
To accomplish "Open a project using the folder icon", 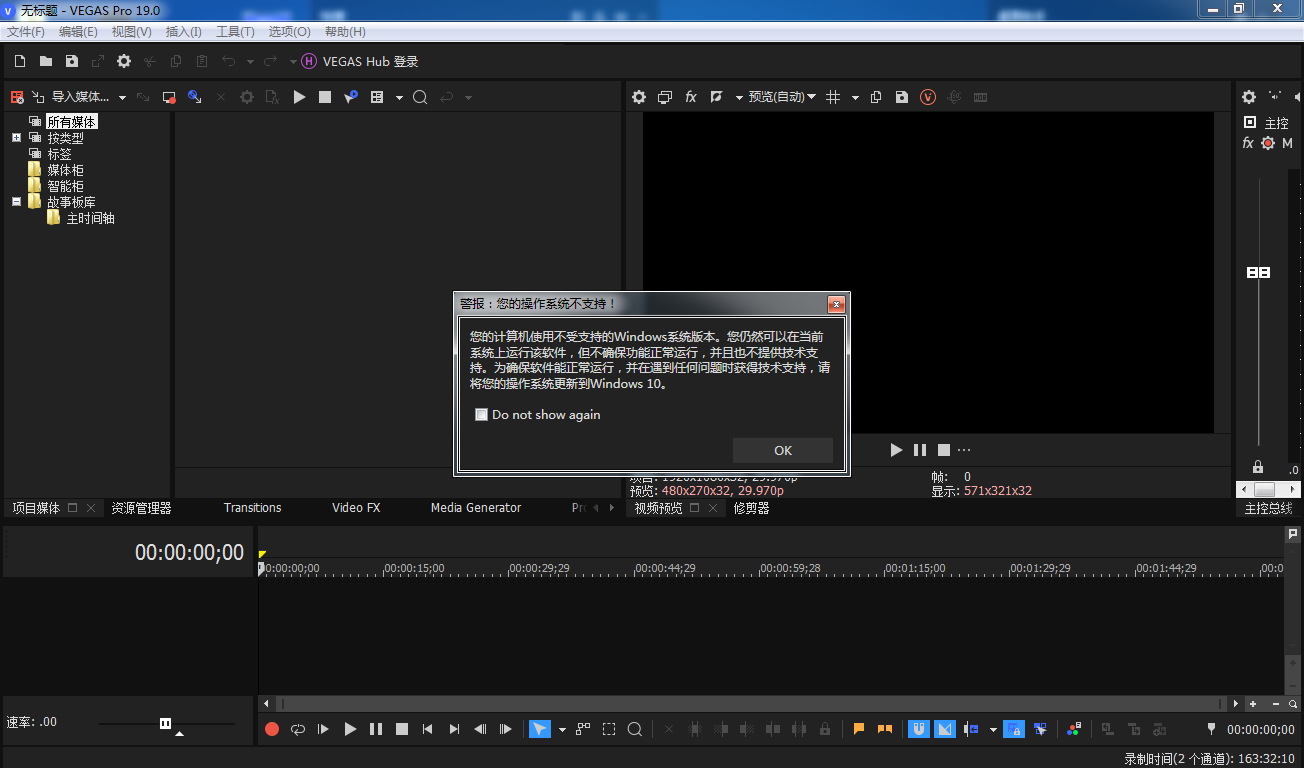I will tap(46, 61).
